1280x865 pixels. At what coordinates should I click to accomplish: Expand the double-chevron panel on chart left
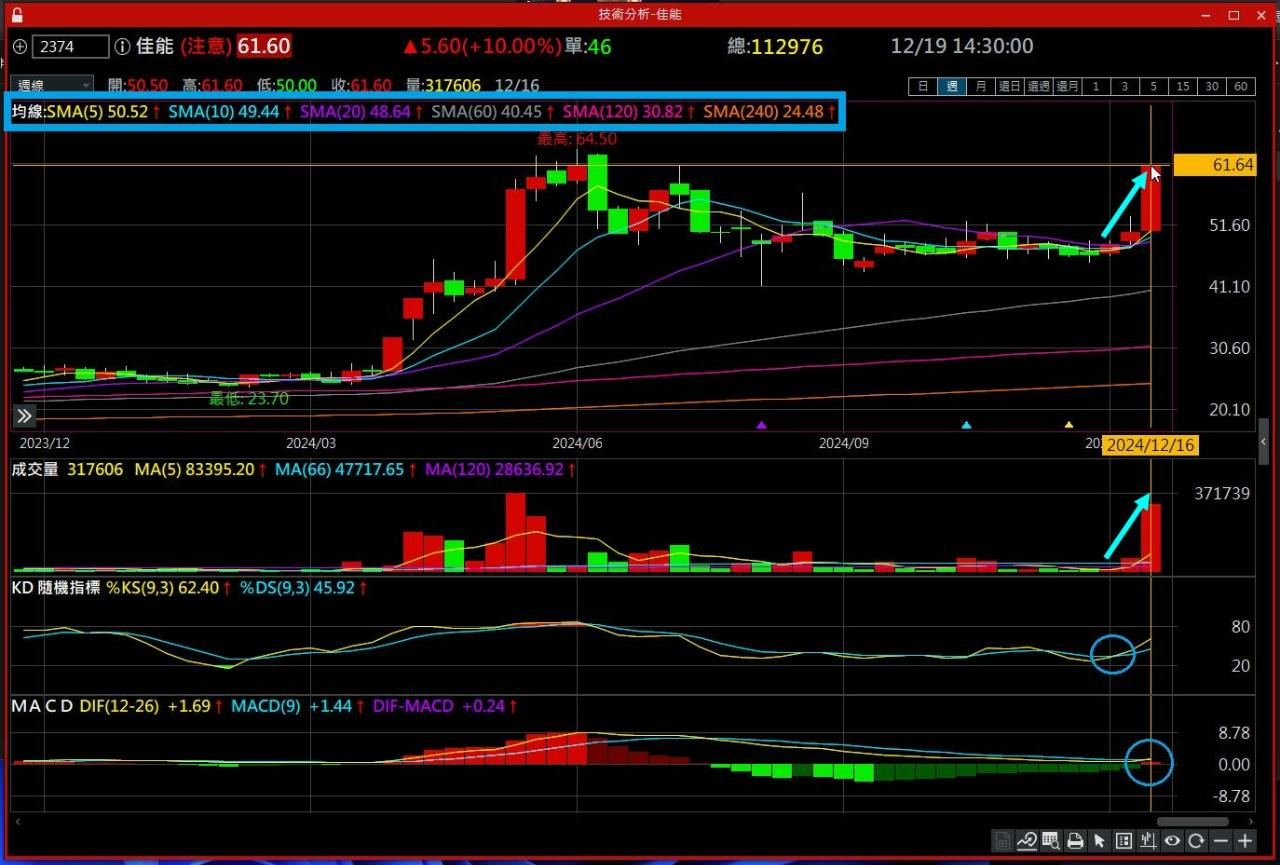pos(24,416)
